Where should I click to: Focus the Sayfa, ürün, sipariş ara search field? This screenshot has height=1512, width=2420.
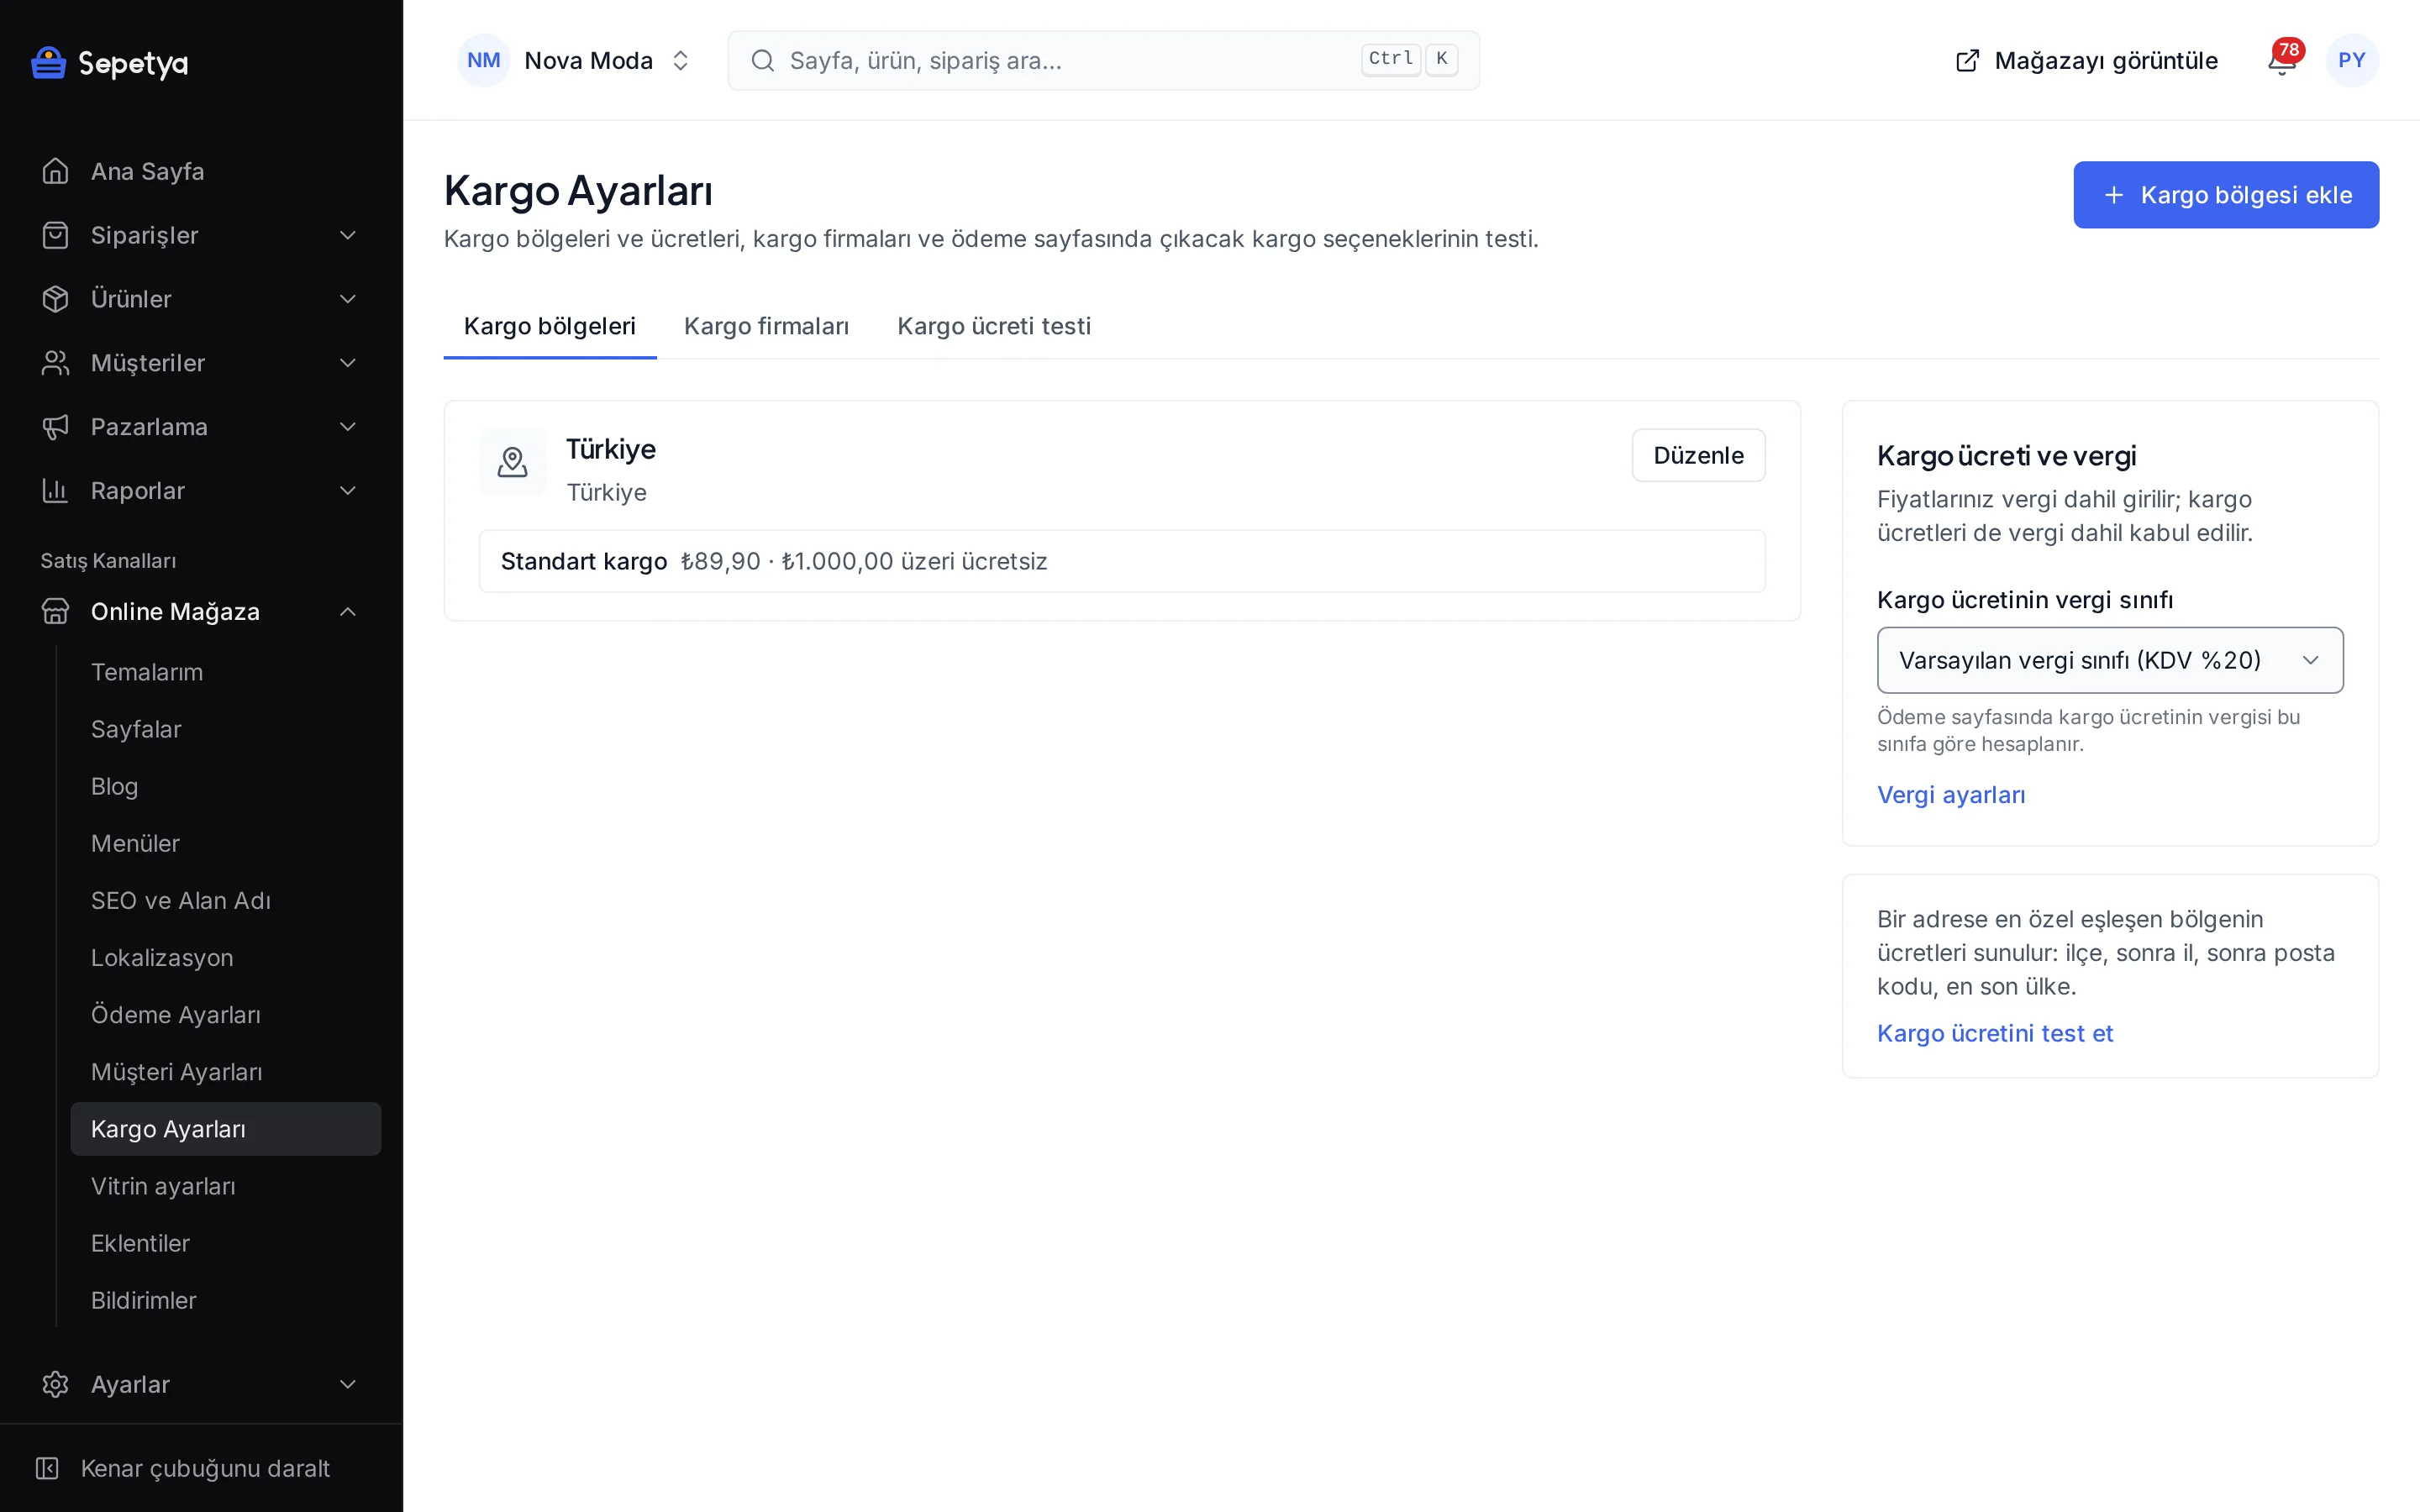tap(1104, 61)
